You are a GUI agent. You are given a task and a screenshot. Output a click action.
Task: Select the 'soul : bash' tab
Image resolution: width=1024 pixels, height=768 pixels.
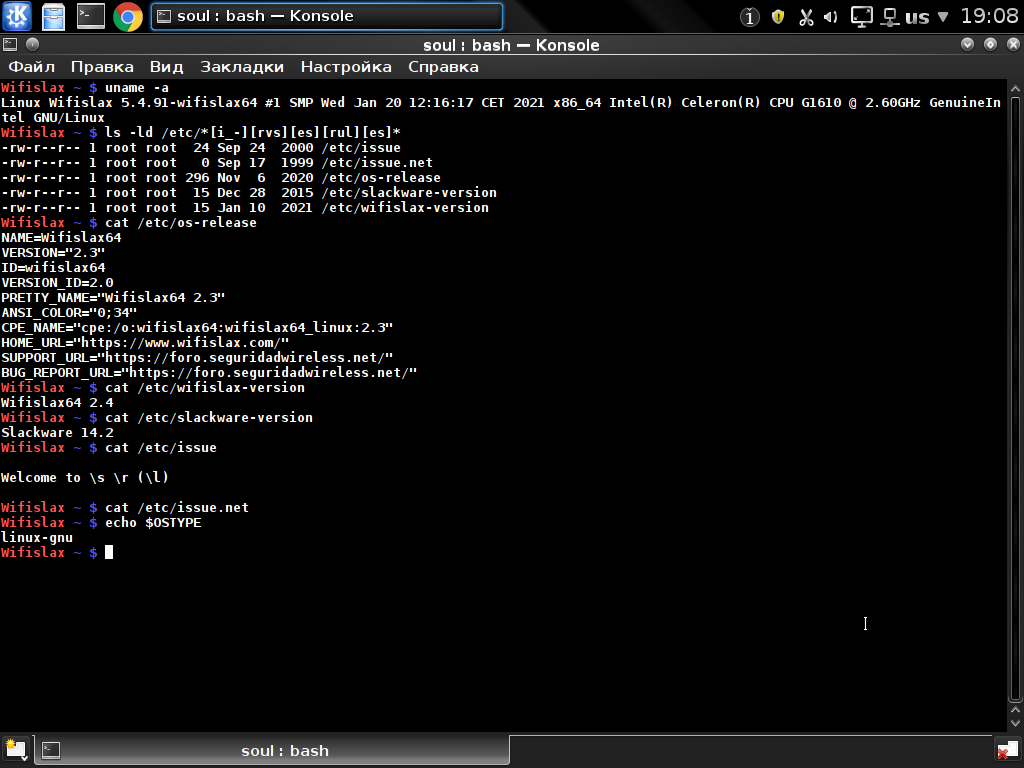[x=272, y=750]
